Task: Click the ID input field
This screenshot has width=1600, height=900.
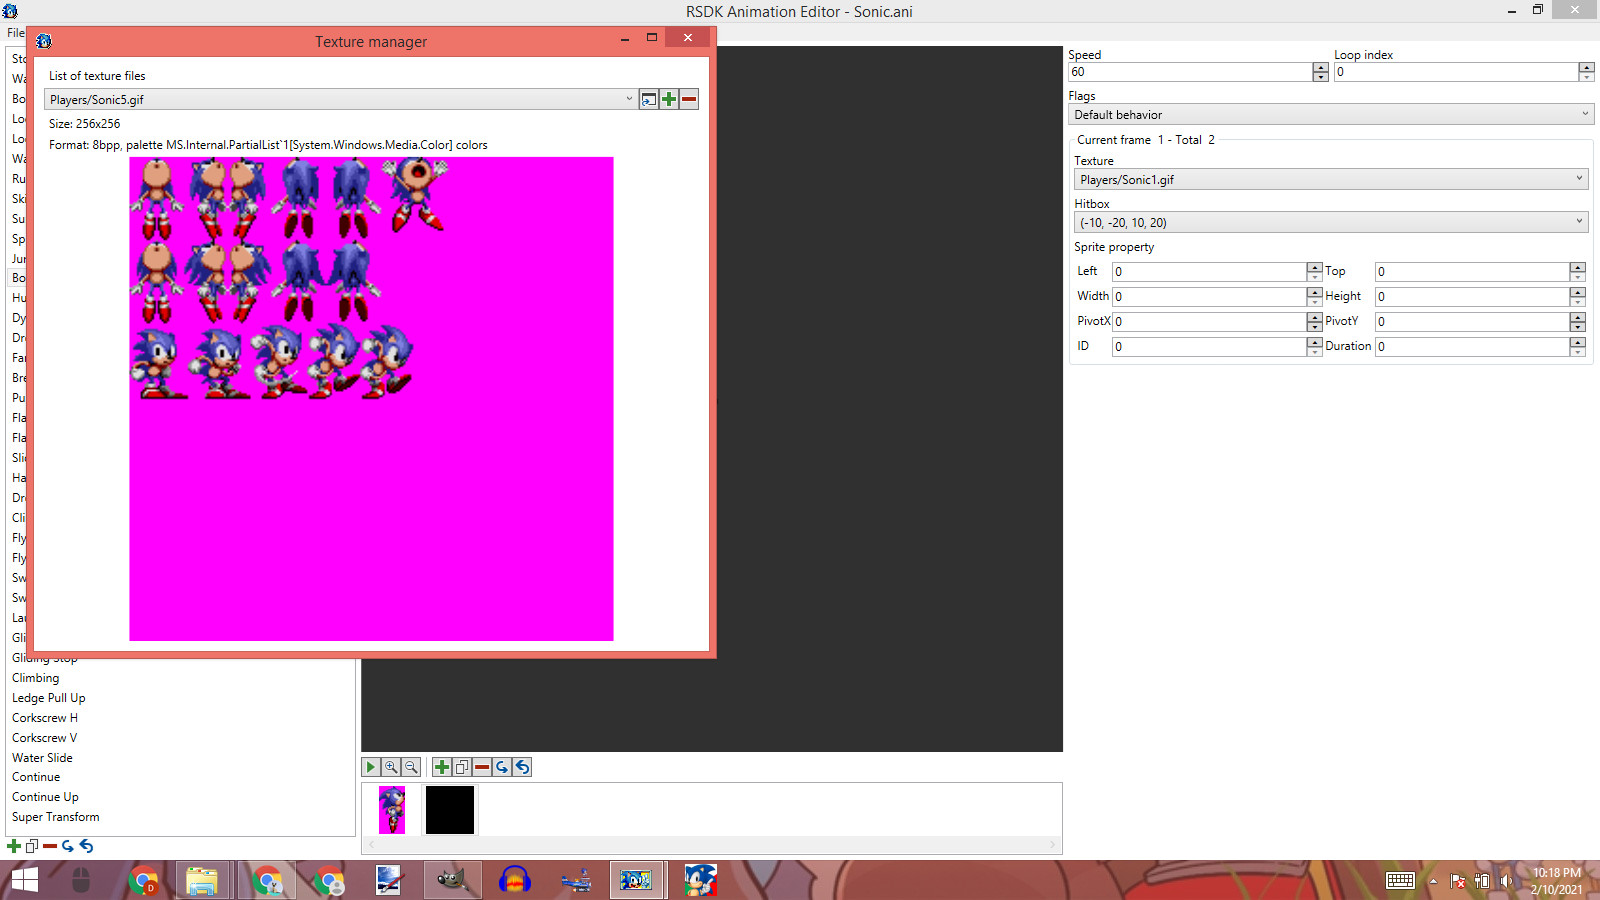Action: (x=1209, y=347)
